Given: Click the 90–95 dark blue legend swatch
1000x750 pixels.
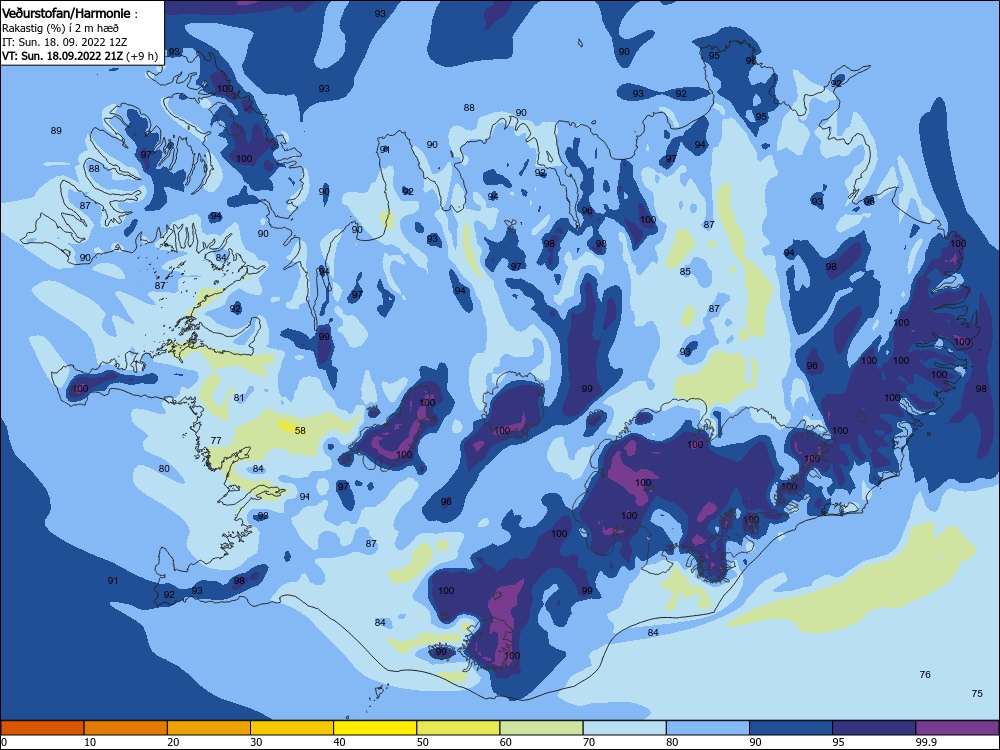Looking at the screenshot, I should [791, 728].
